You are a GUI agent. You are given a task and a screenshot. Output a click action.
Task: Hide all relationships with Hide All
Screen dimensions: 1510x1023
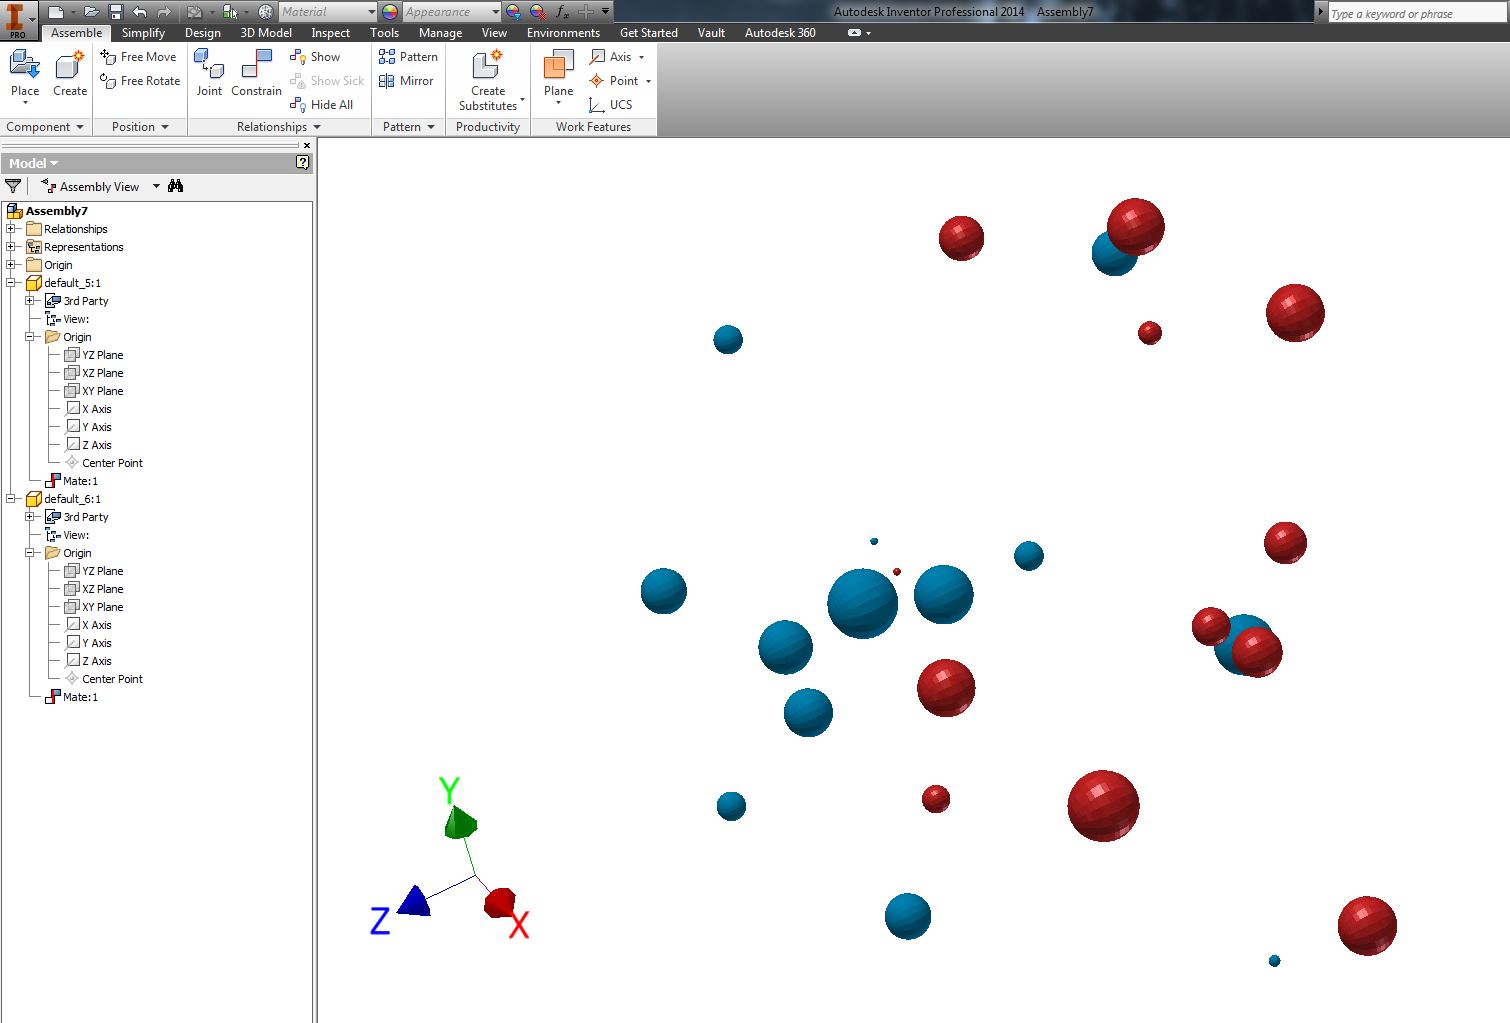(321, 105)
